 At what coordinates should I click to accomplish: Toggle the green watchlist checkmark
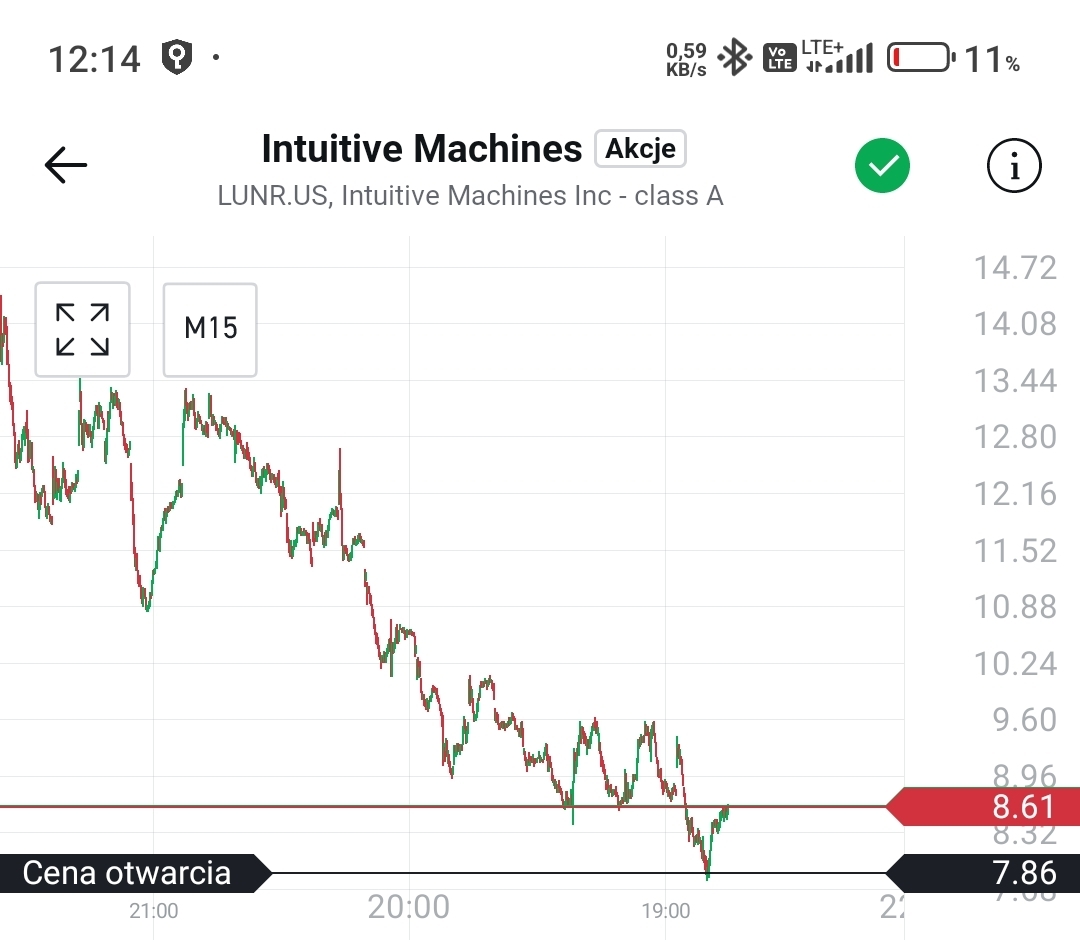point(882,166)
